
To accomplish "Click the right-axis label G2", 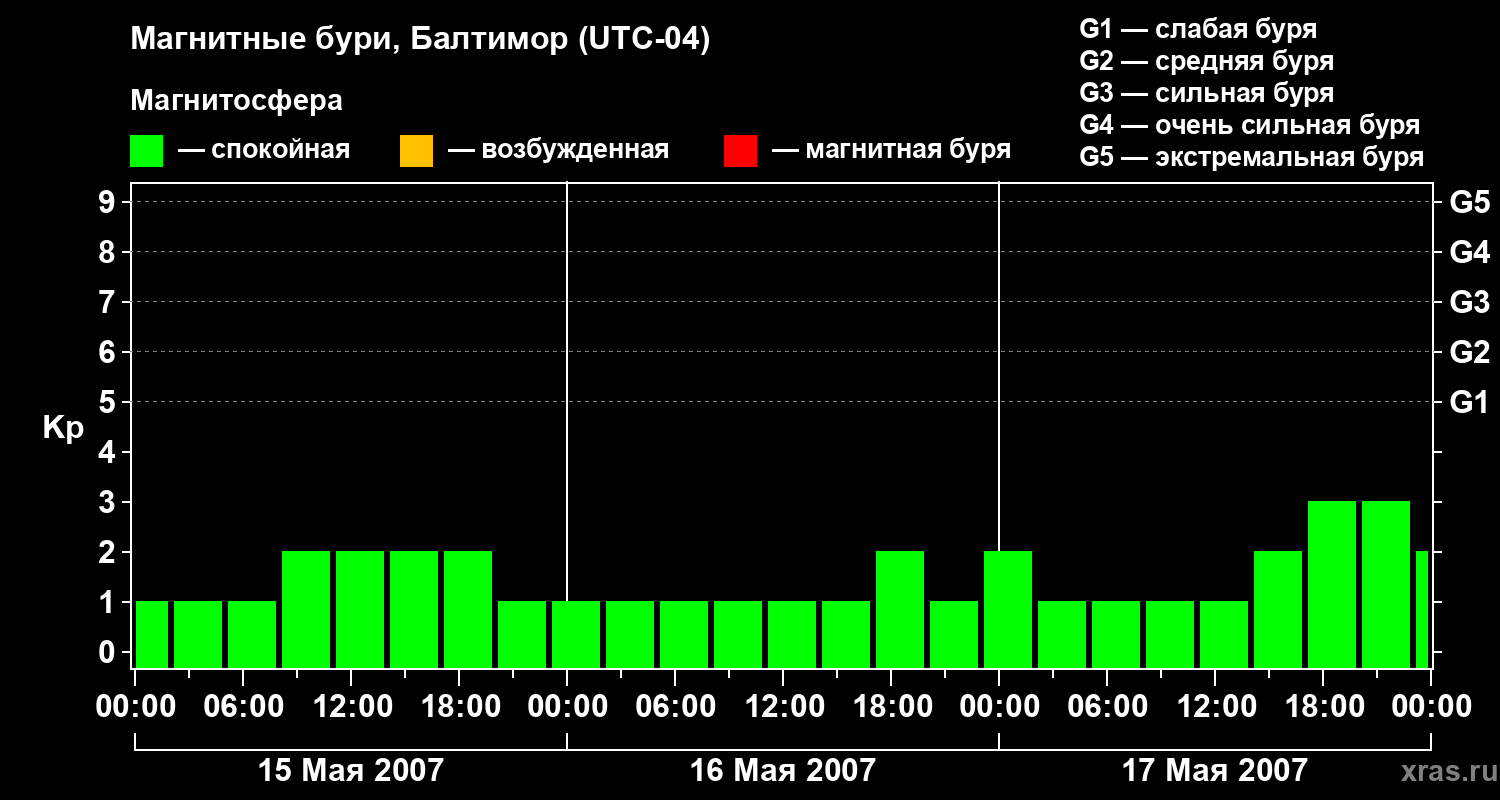I will (1469, 352).
